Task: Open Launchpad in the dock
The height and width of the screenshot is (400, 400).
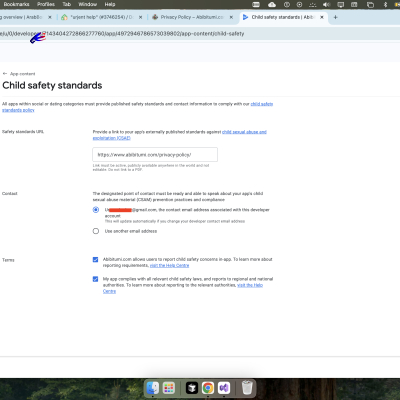Action: pos(169,388)
